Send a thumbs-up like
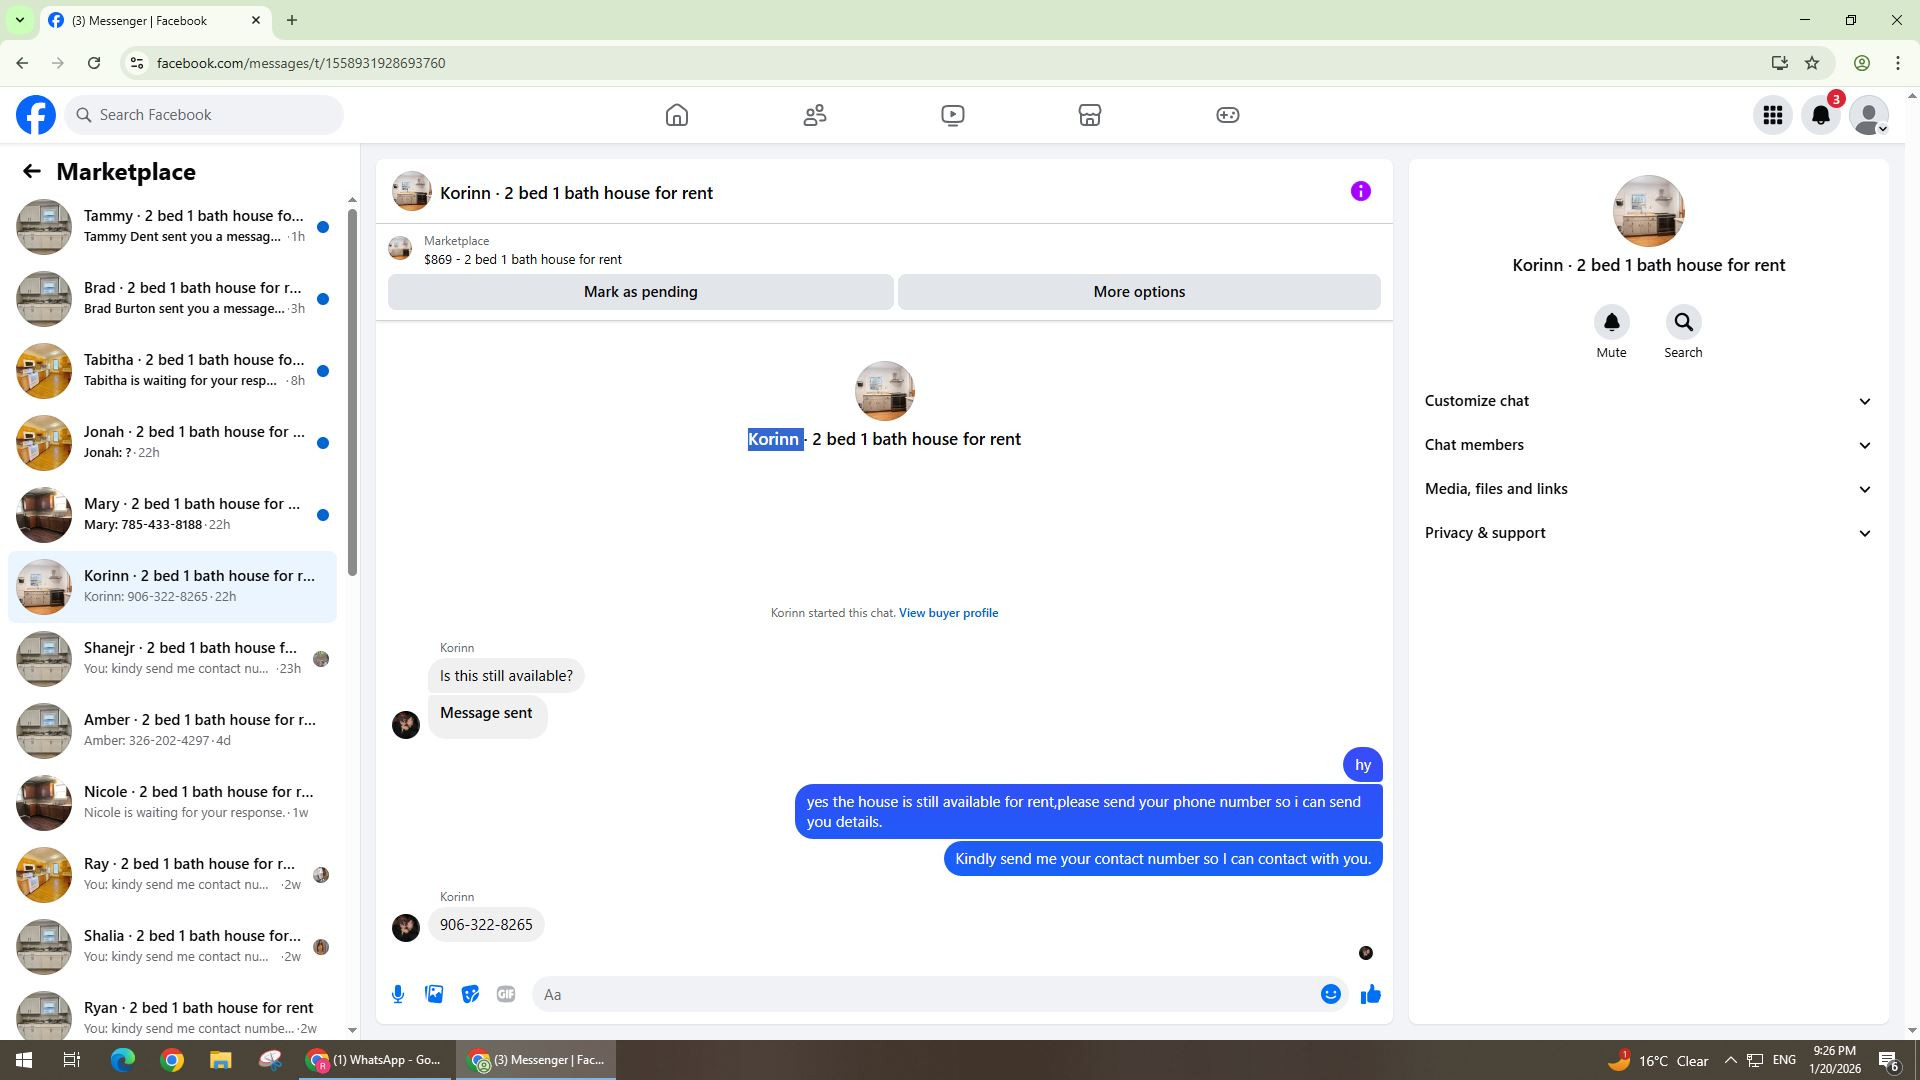Viewport: 1920px width, 1080px height. coord(1371,994)
